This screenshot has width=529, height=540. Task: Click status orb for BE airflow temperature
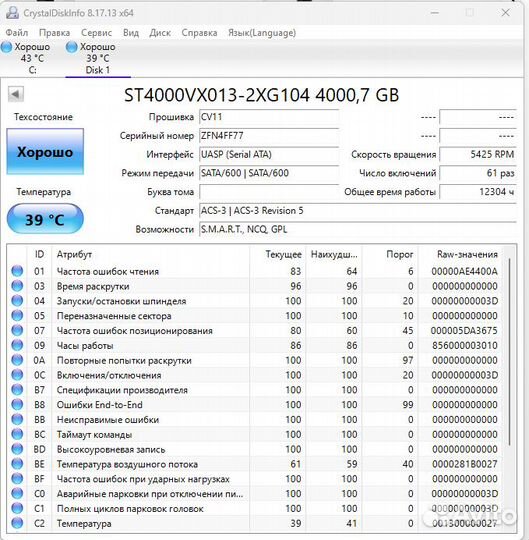[17, 464]
